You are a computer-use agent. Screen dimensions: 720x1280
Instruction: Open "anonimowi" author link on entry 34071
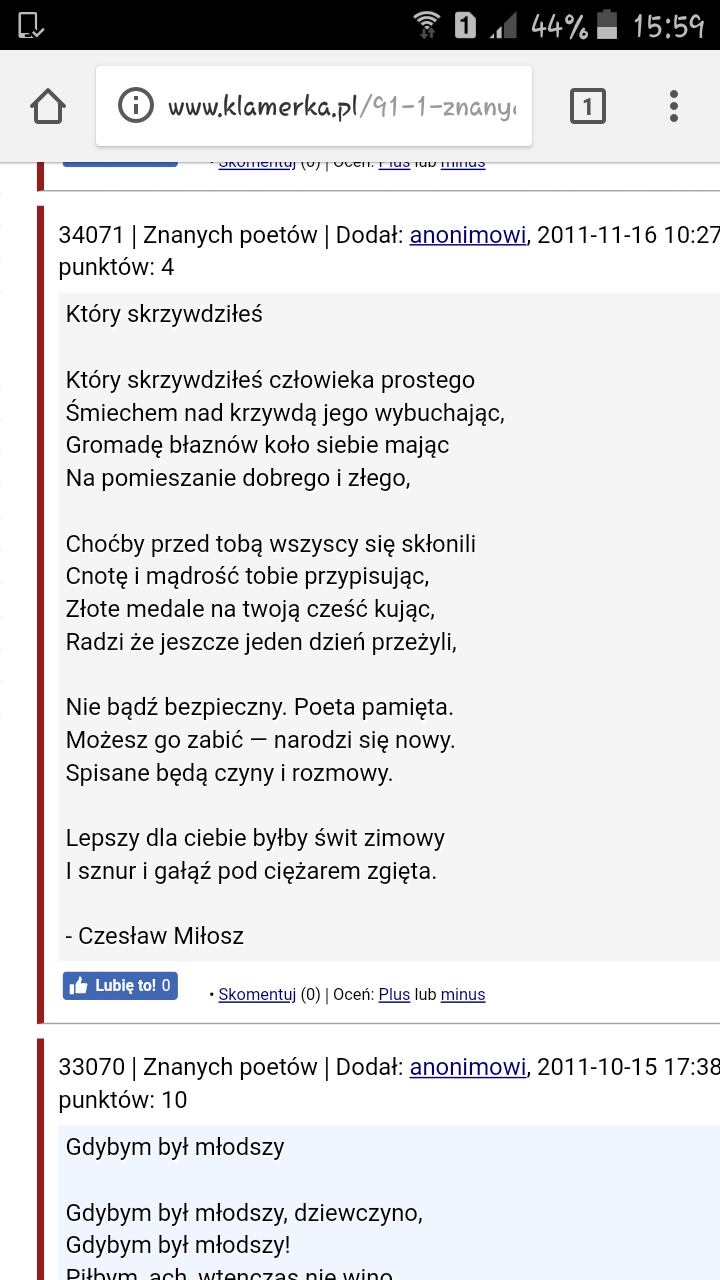coord(467,235)
